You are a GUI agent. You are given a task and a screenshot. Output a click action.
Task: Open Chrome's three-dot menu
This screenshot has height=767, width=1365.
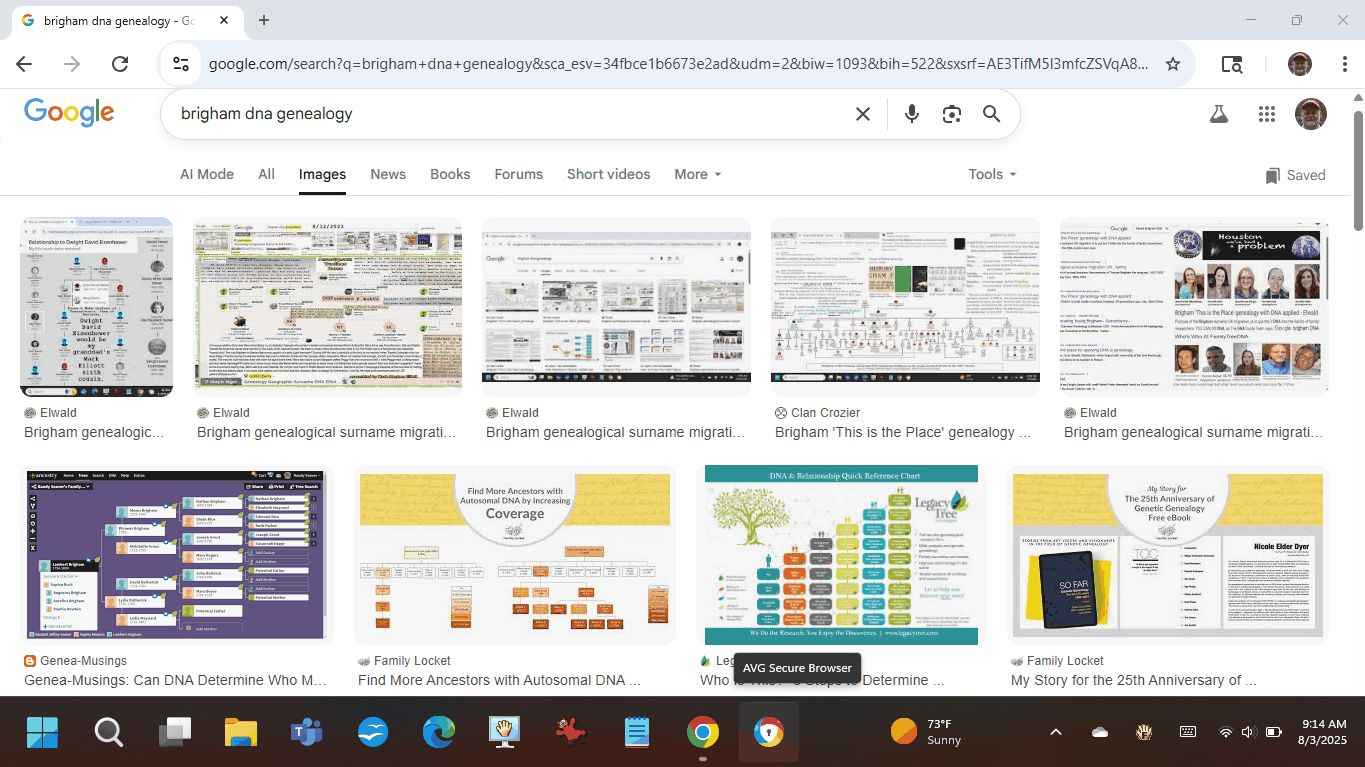[1345, 64]
